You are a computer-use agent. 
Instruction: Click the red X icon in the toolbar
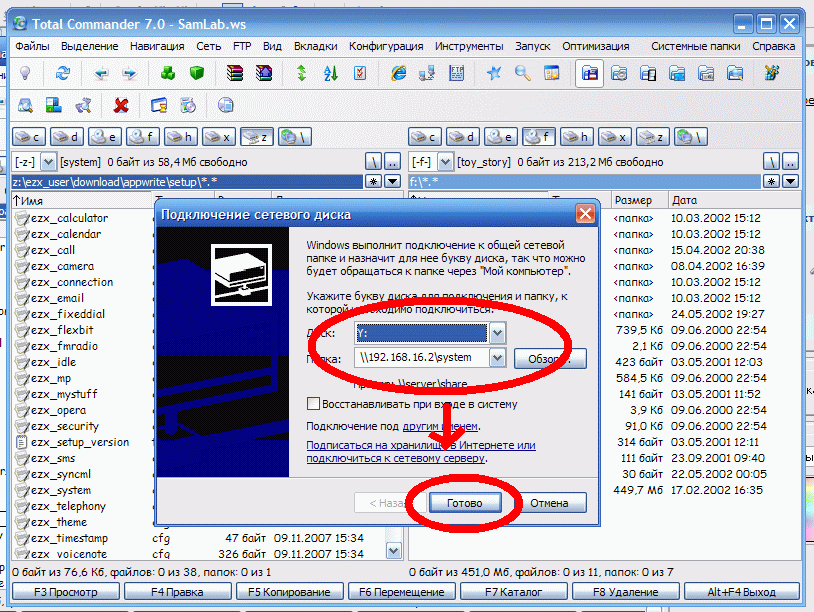(121, 106)
